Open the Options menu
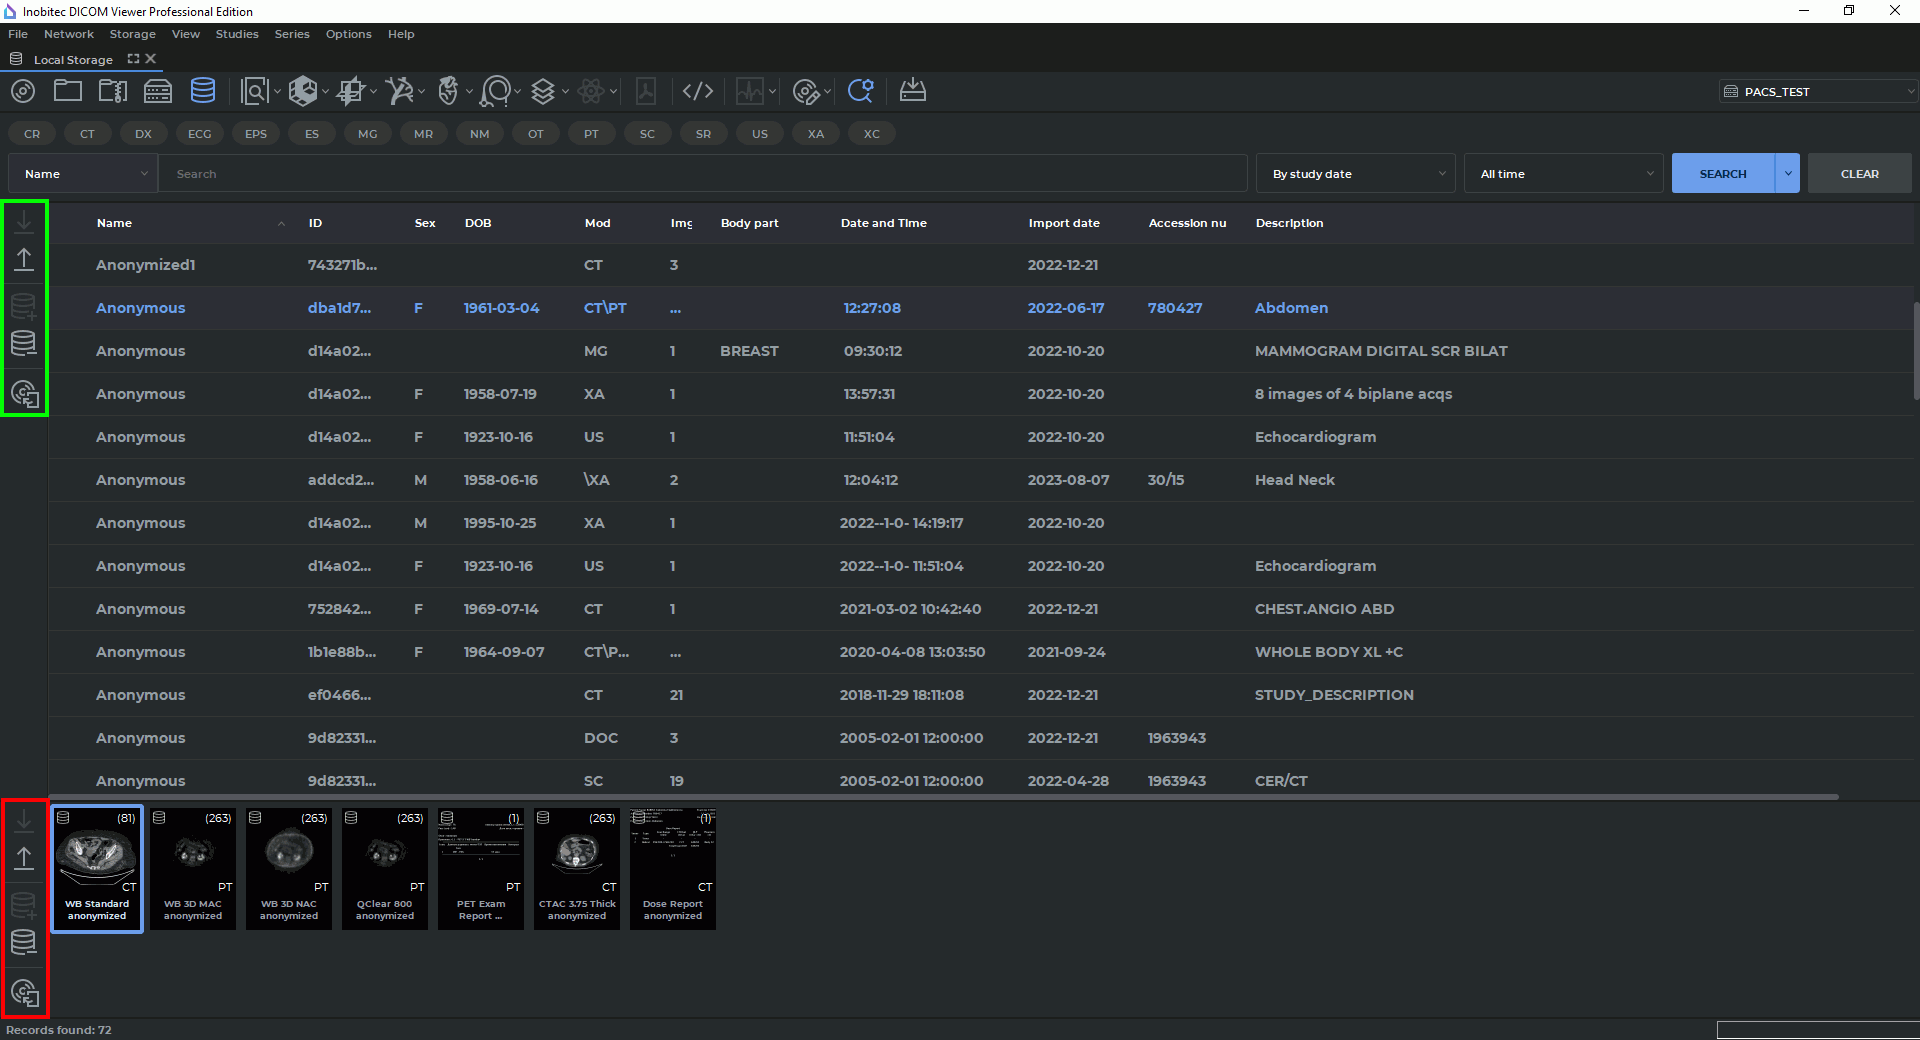Image resolution: width=1920 pixels, height=1040 pixels. pos(348,34)
